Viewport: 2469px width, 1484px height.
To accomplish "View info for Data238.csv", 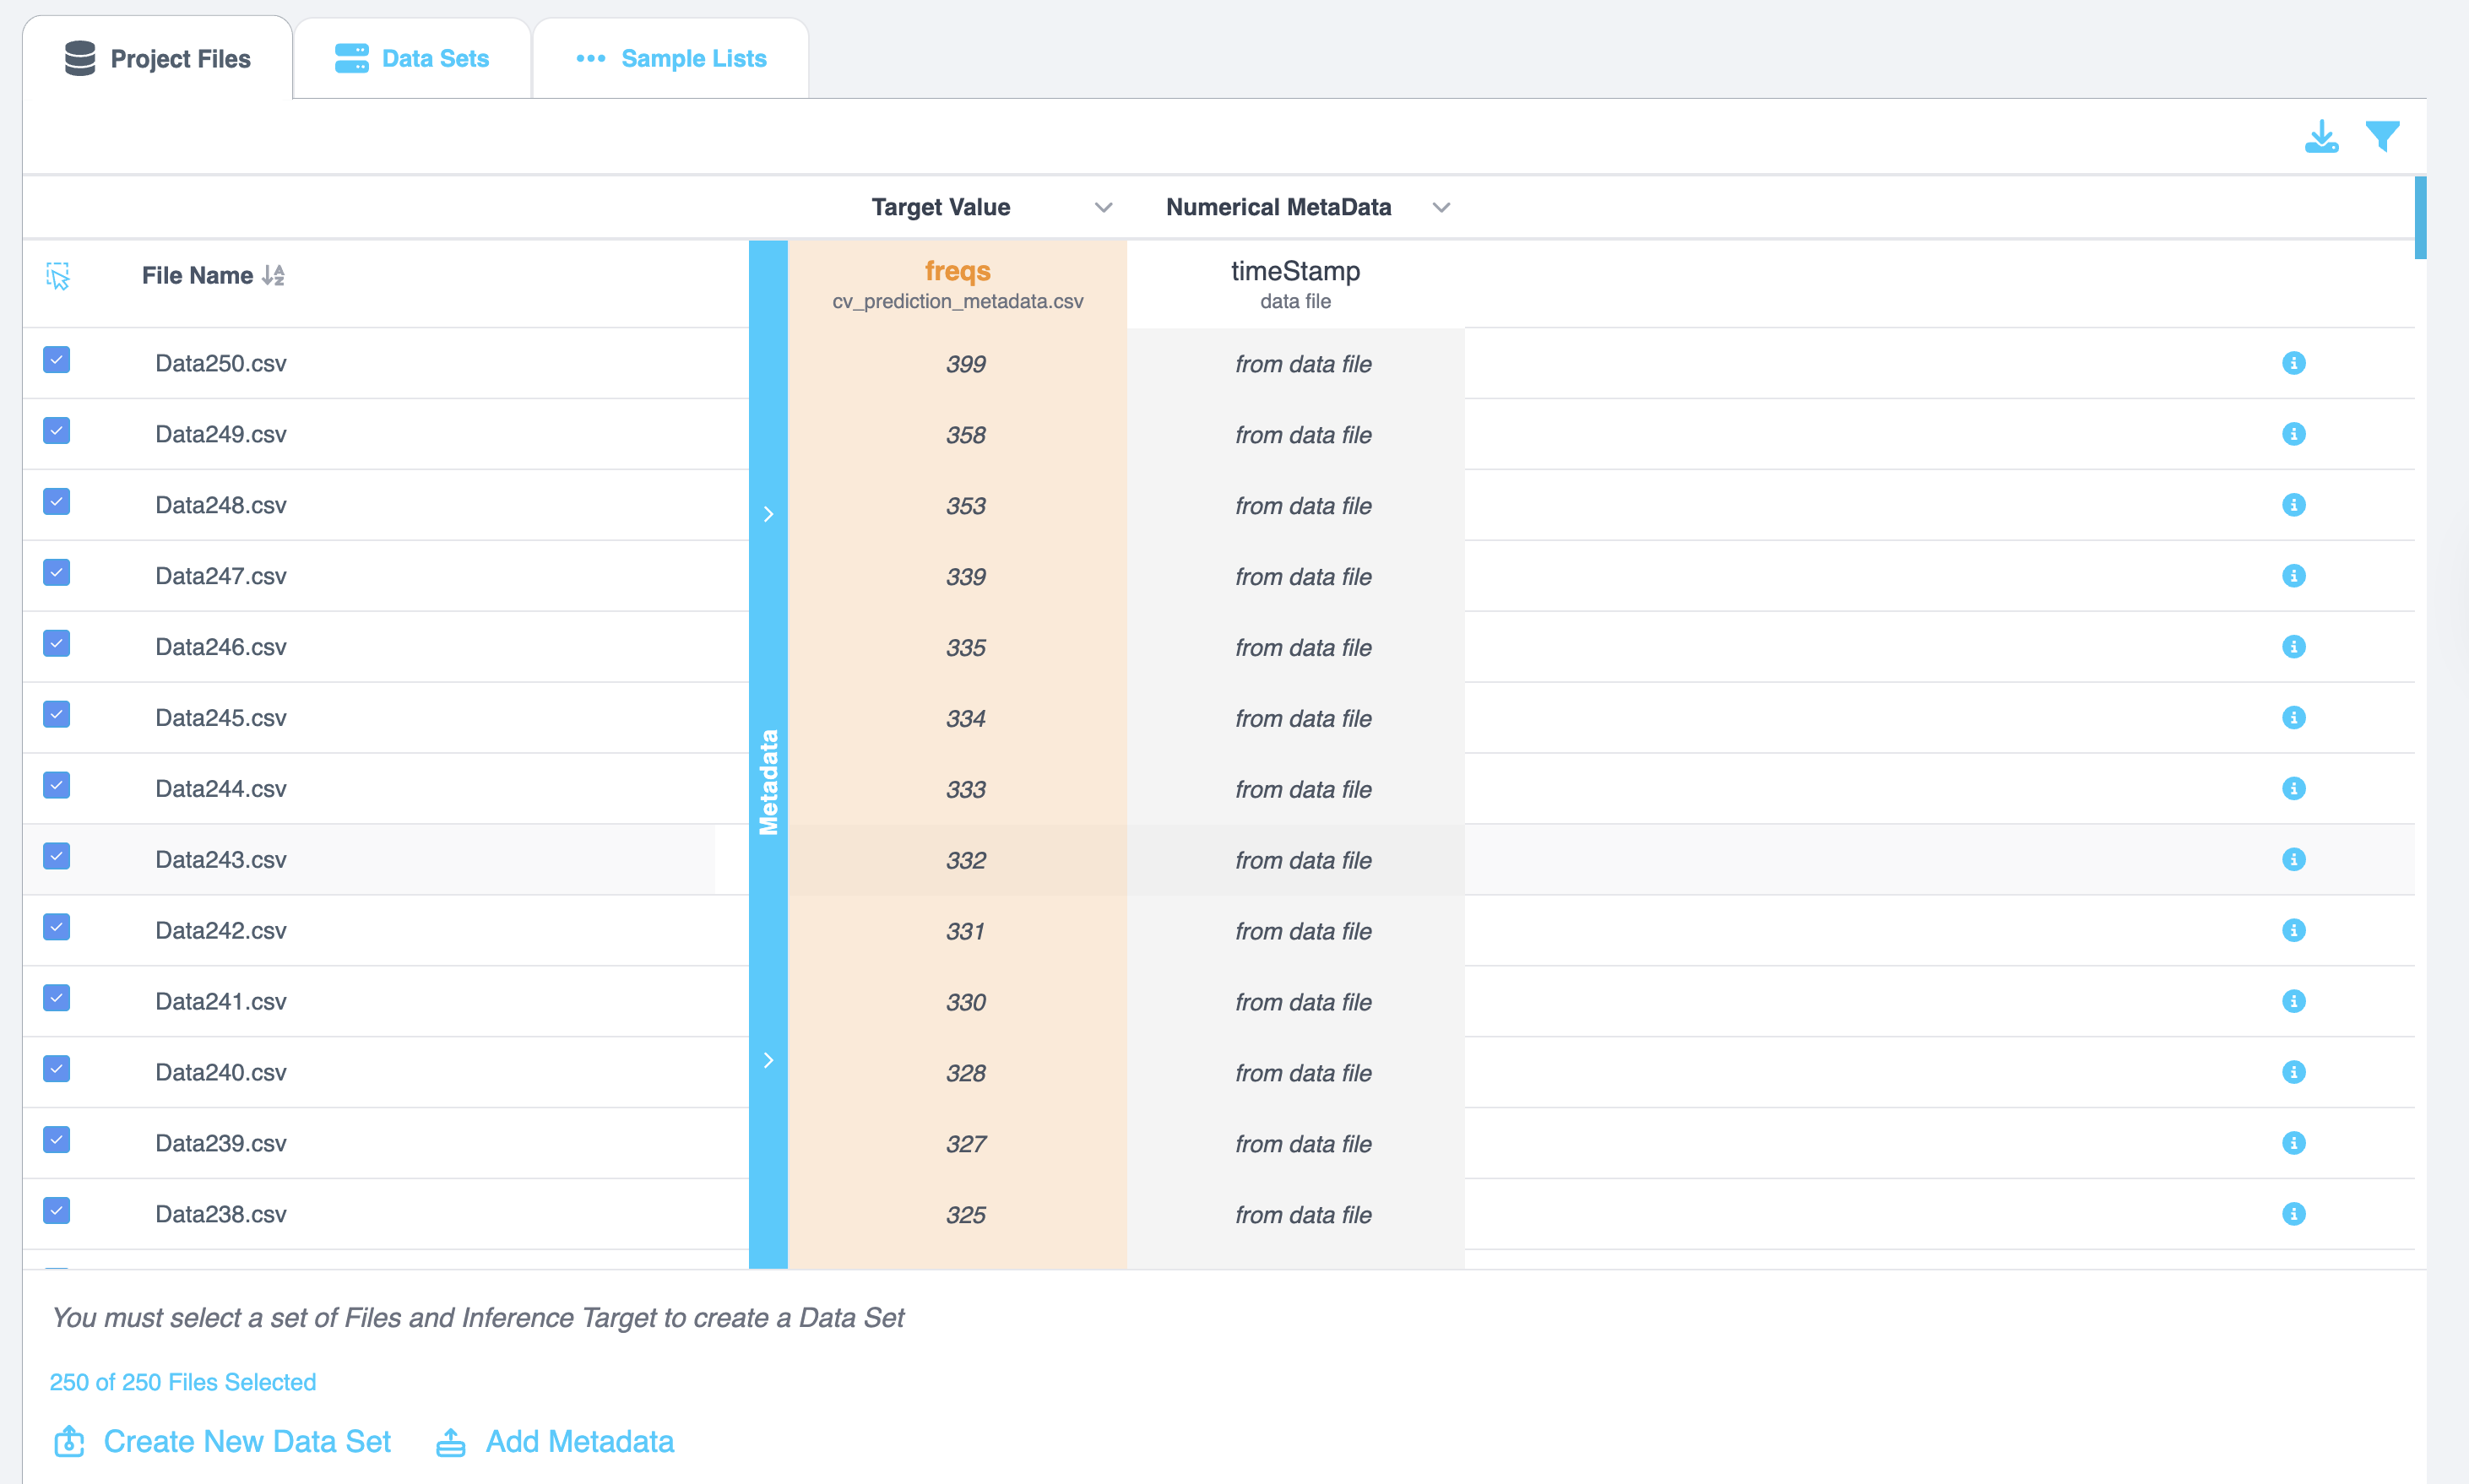I will coord(2293,1214).
